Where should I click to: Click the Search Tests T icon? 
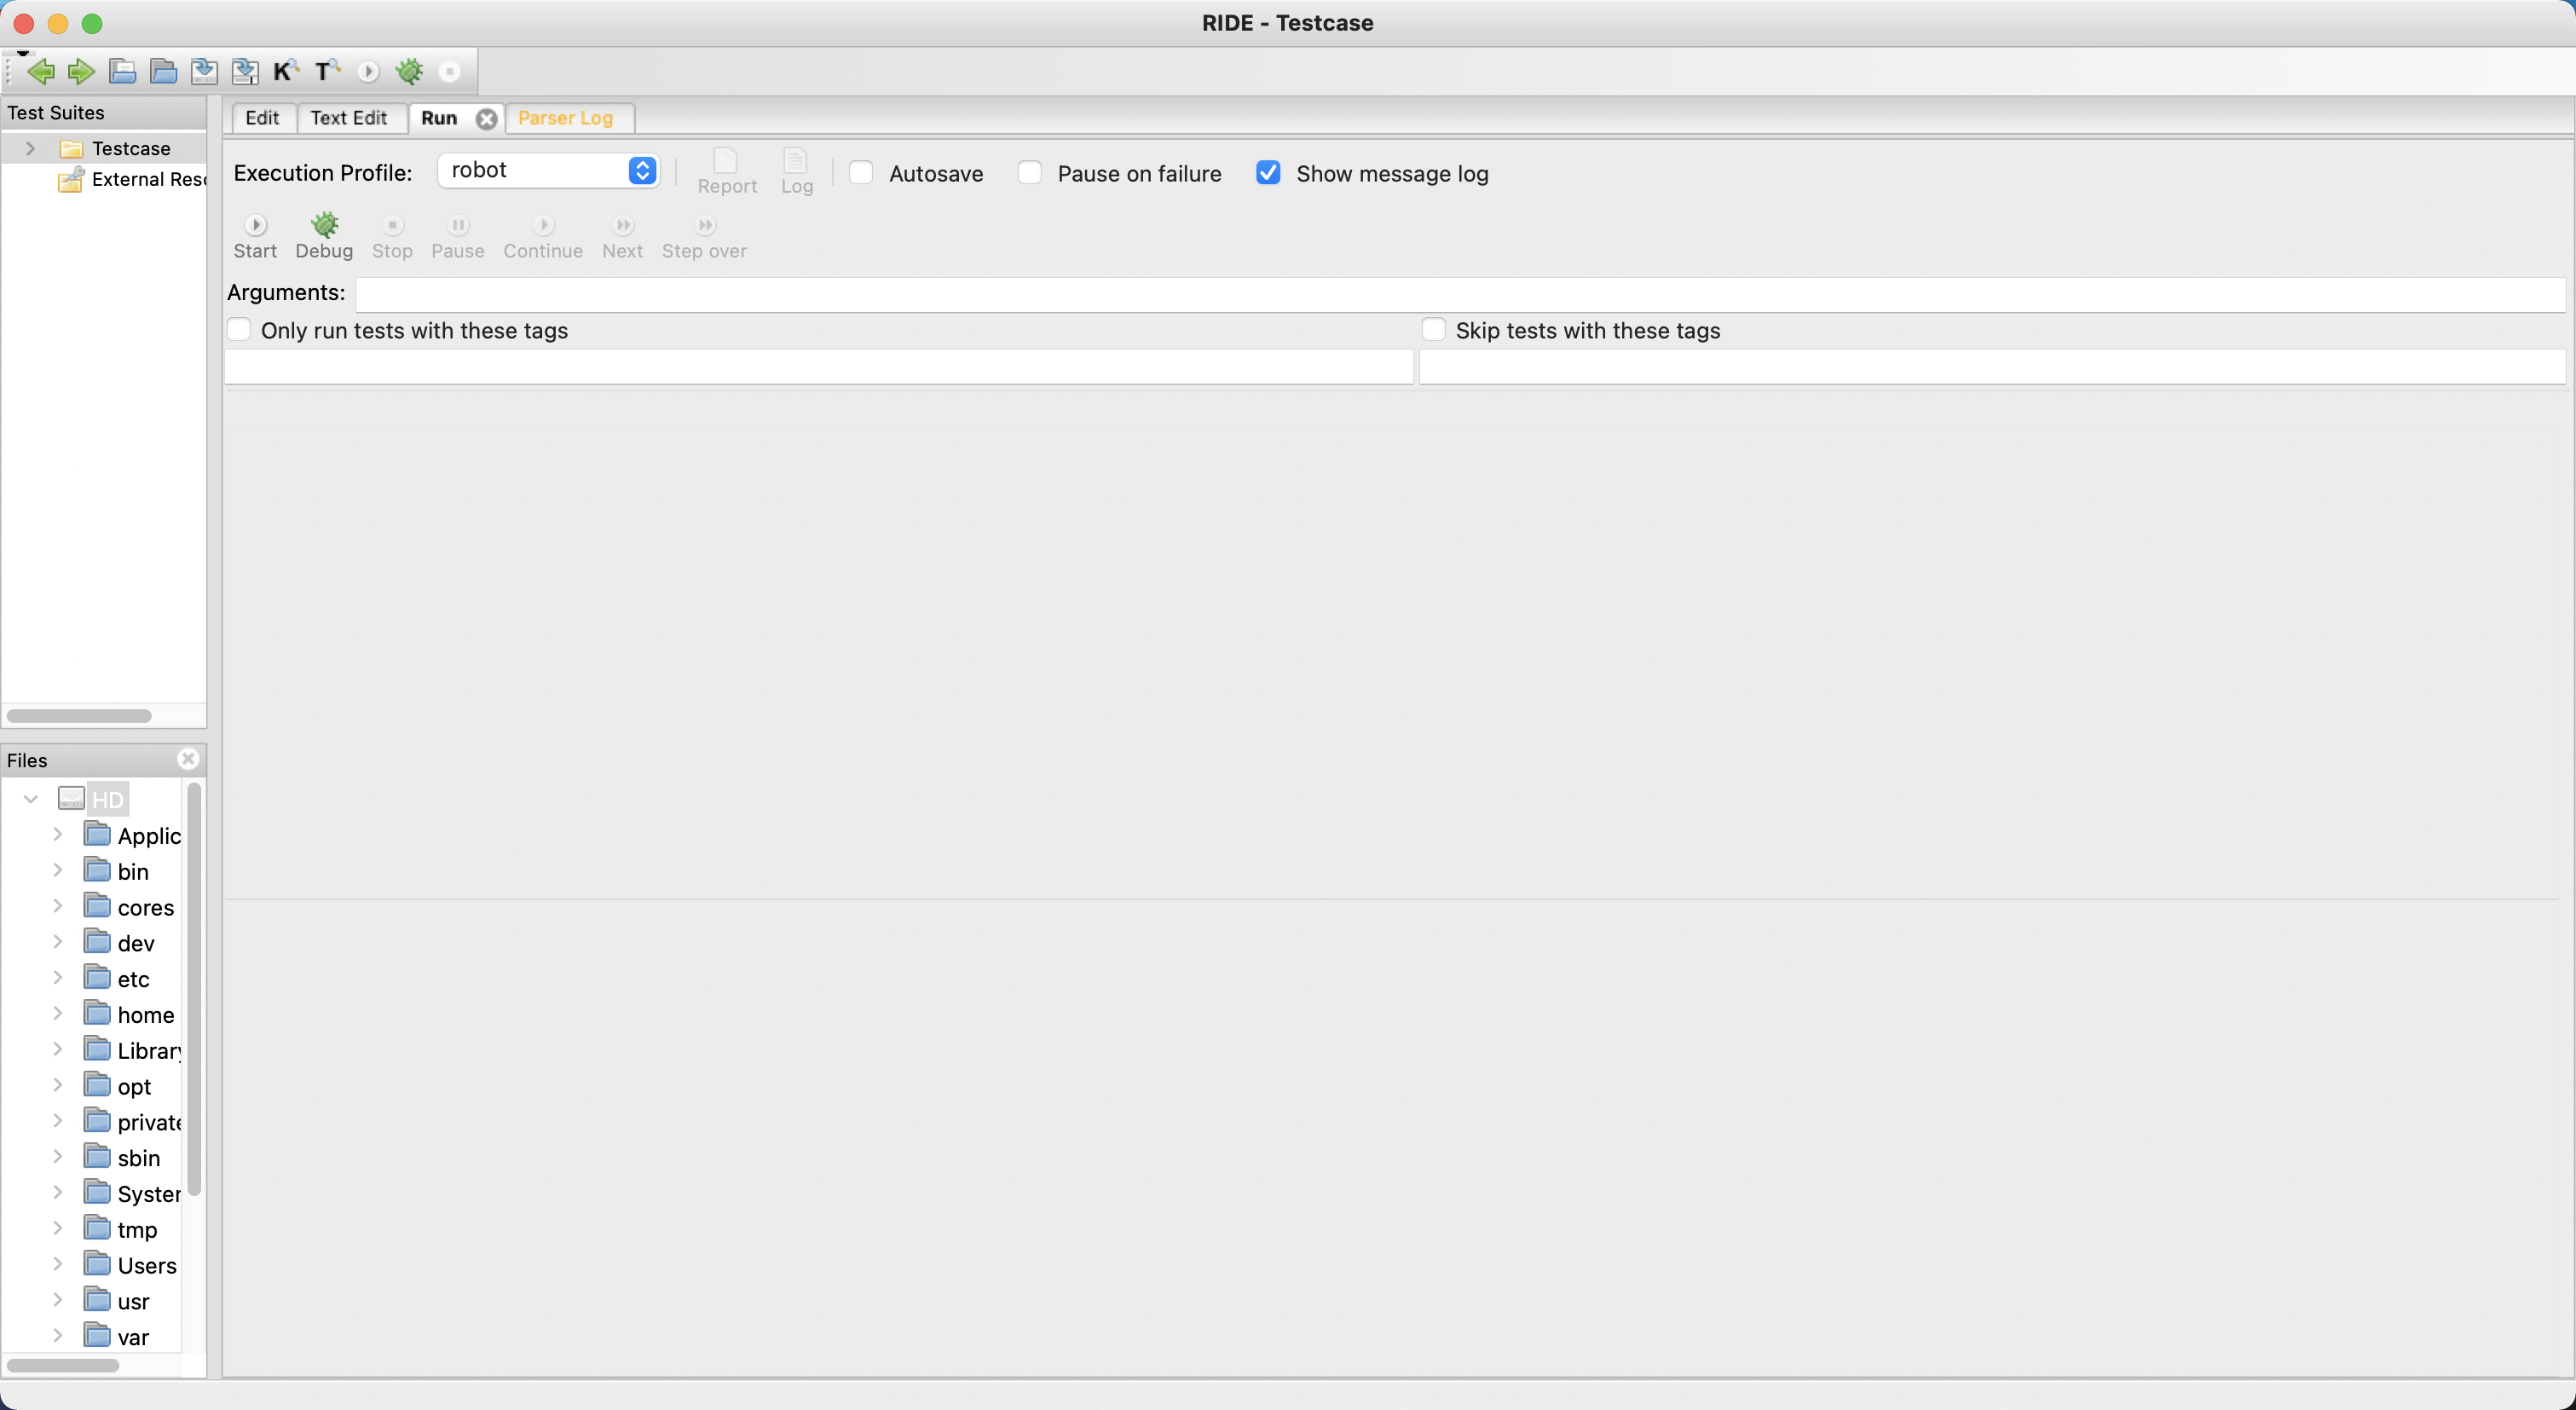point(326,71)
